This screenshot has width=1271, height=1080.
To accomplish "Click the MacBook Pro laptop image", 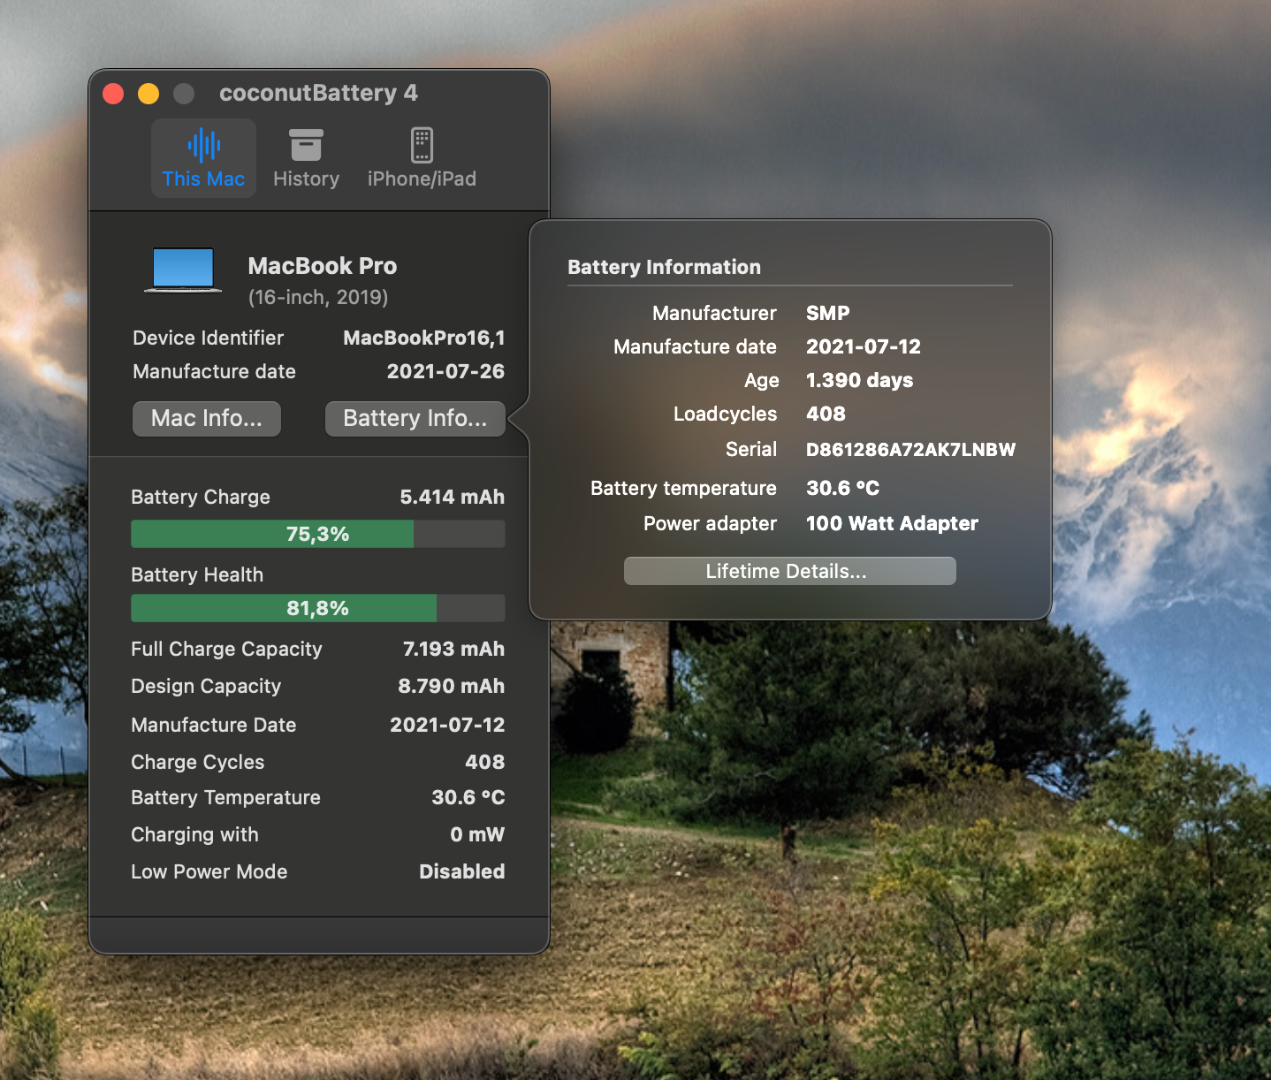I will pos(183,270).
